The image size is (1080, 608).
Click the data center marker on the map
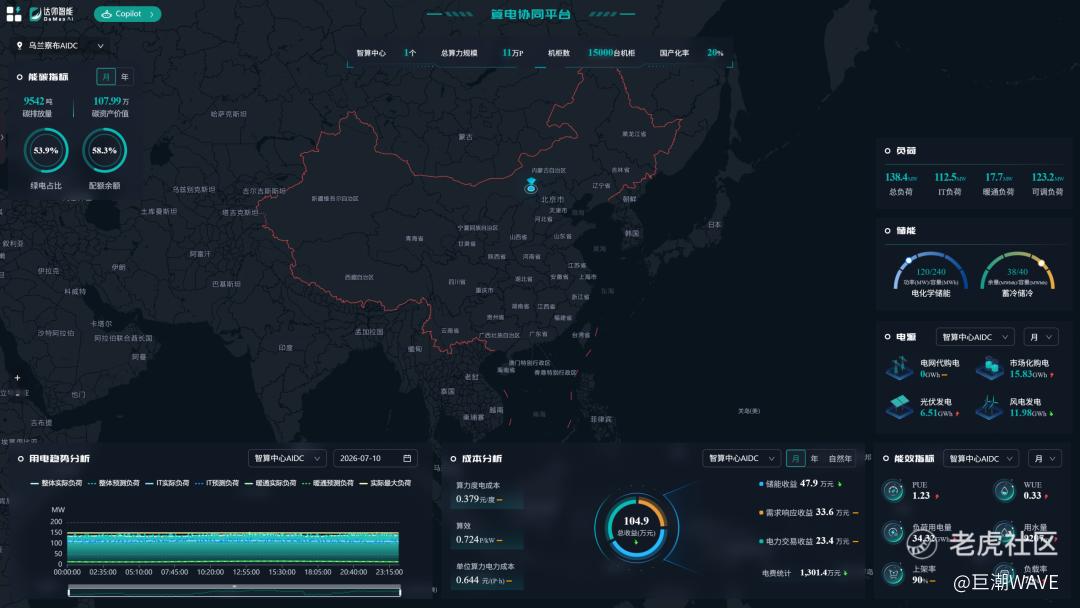click(x=530, y=185)
